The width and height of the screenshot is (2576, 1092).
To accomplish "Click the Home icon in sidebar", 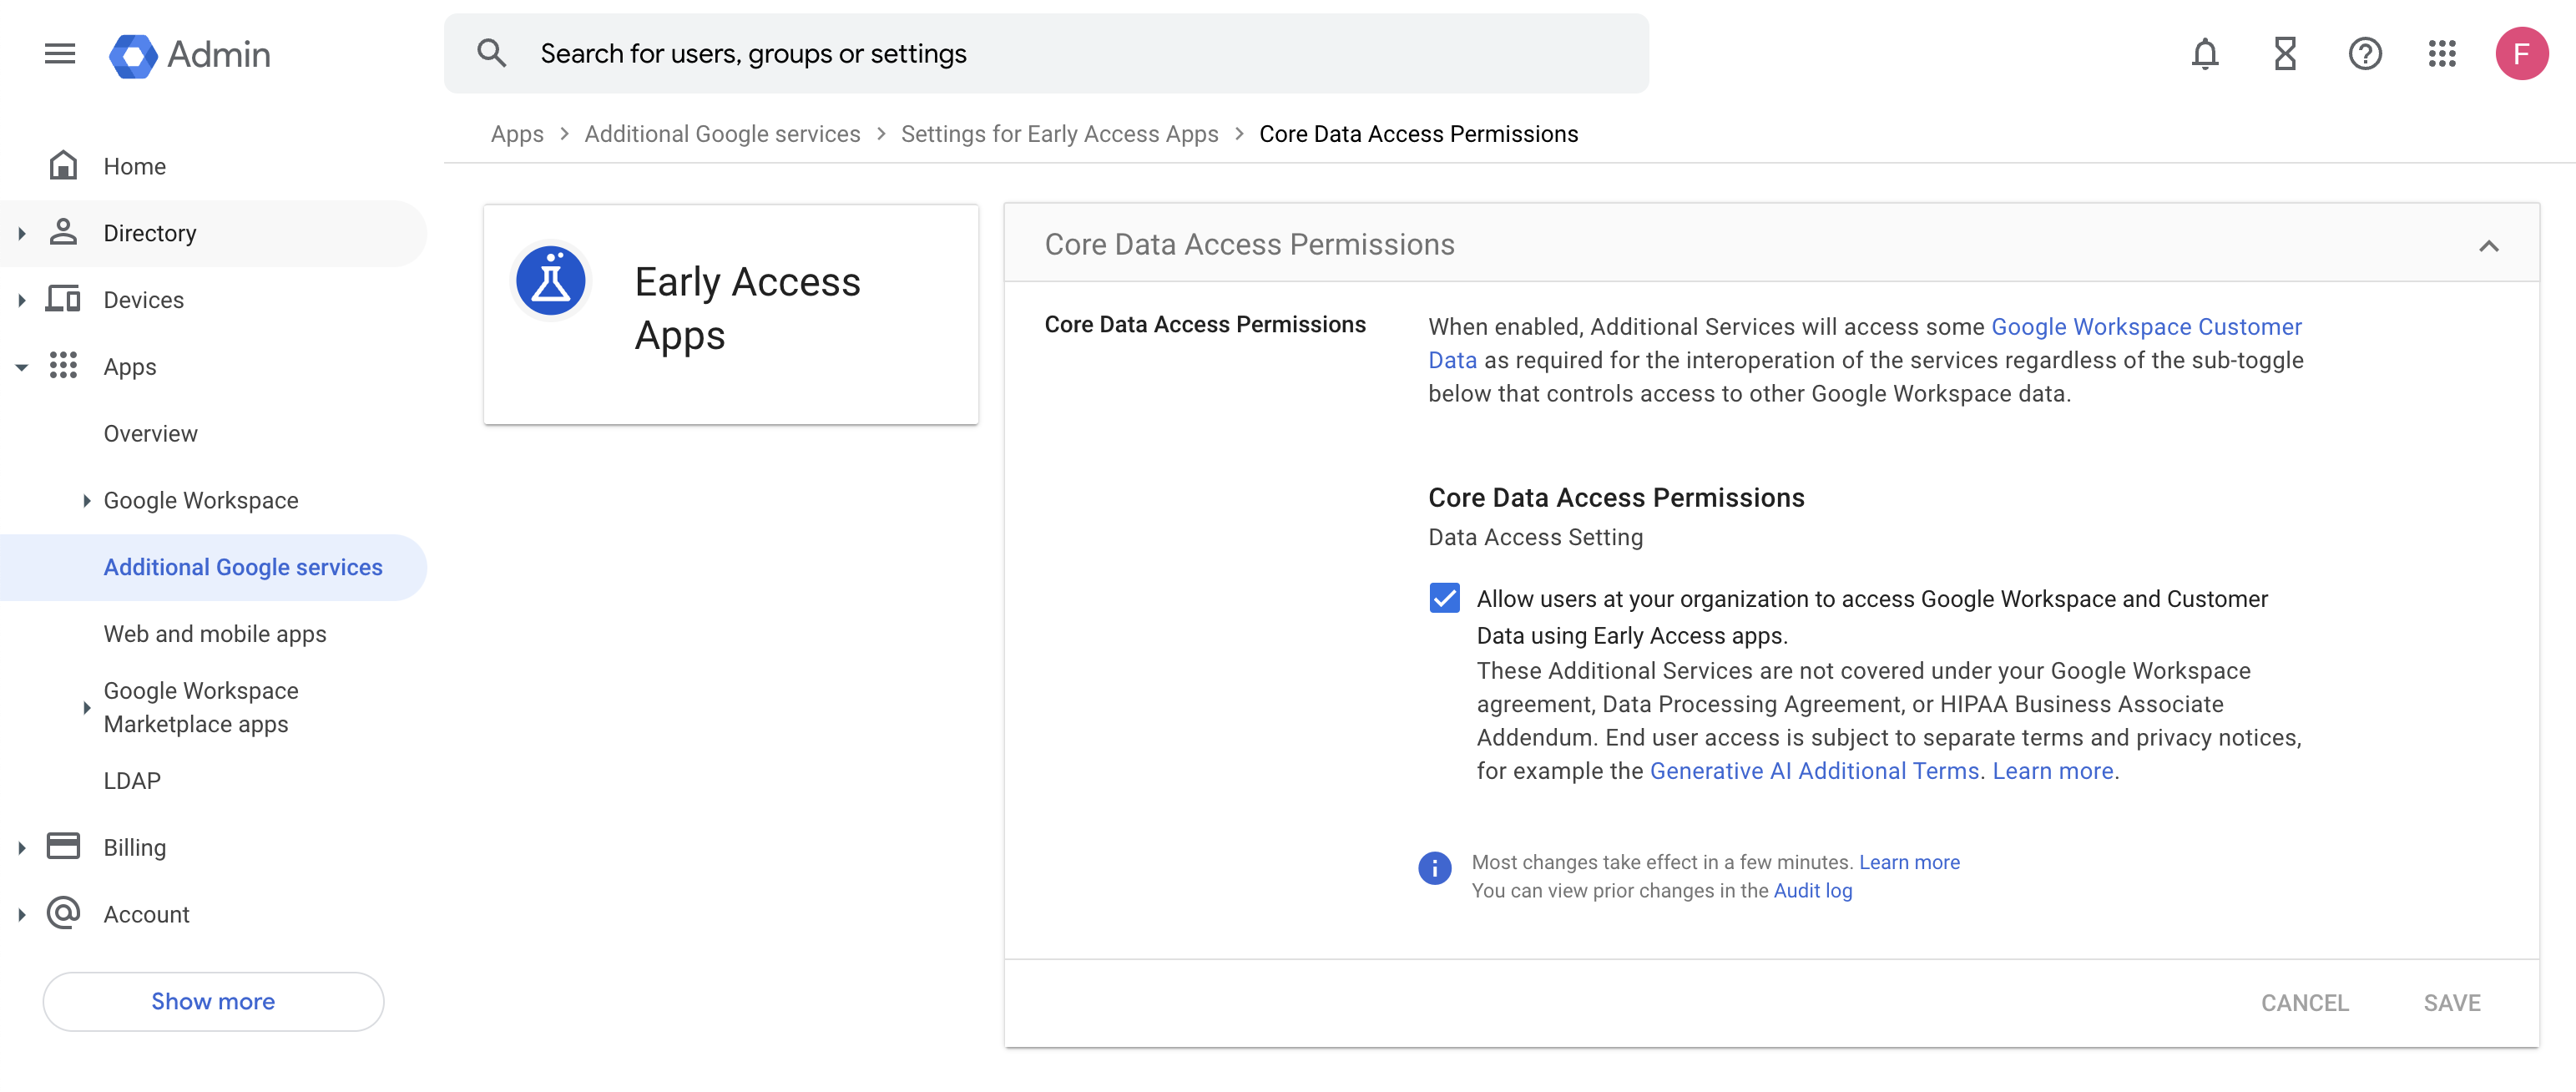I will (63, 165).
